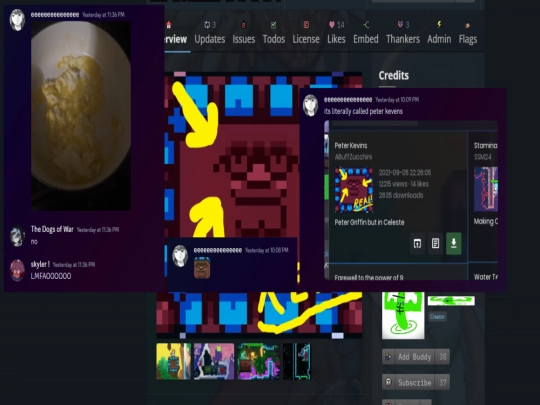This screenshot has height=405, width=540.
Task: Open the food bowl photo in chat
Action: tap(81, 116)
